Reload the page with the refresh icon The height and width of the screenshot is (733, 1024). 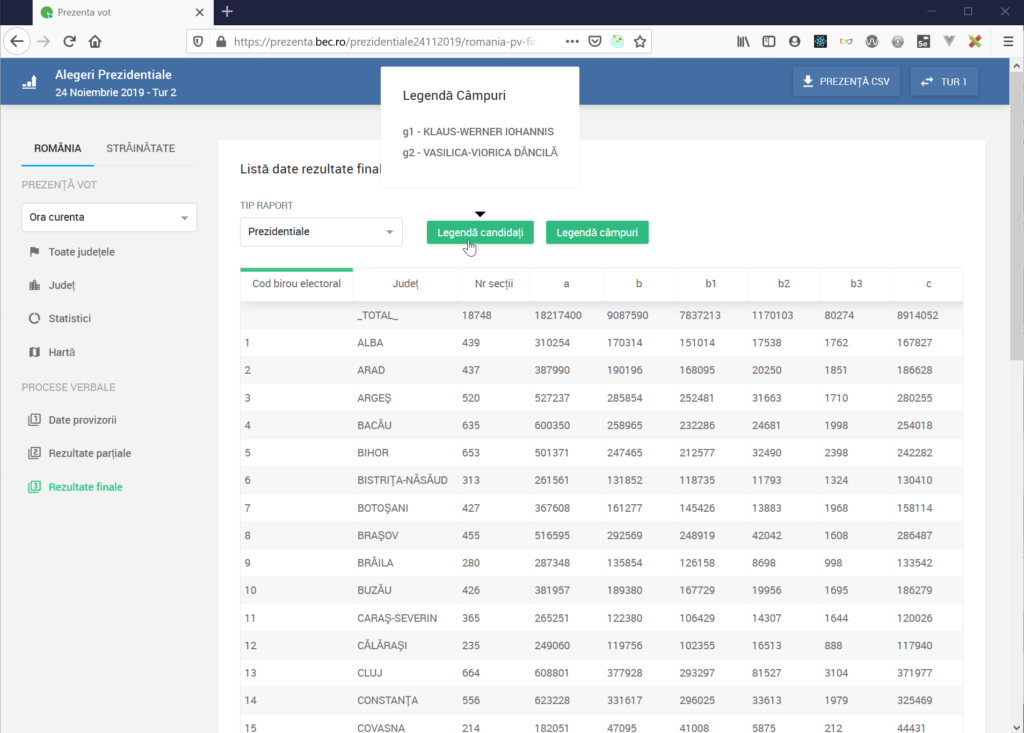pos(69,41)
